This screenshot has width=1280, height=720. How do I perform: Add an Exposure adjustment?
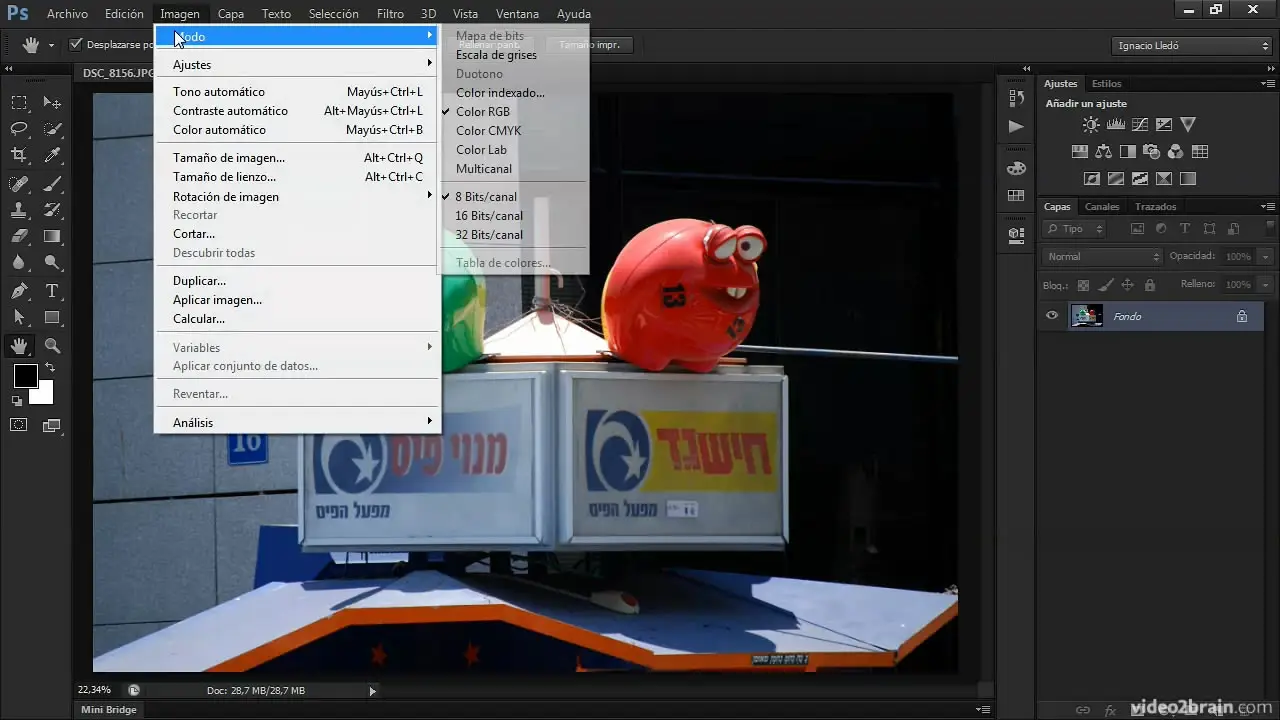click(1163, 125)
